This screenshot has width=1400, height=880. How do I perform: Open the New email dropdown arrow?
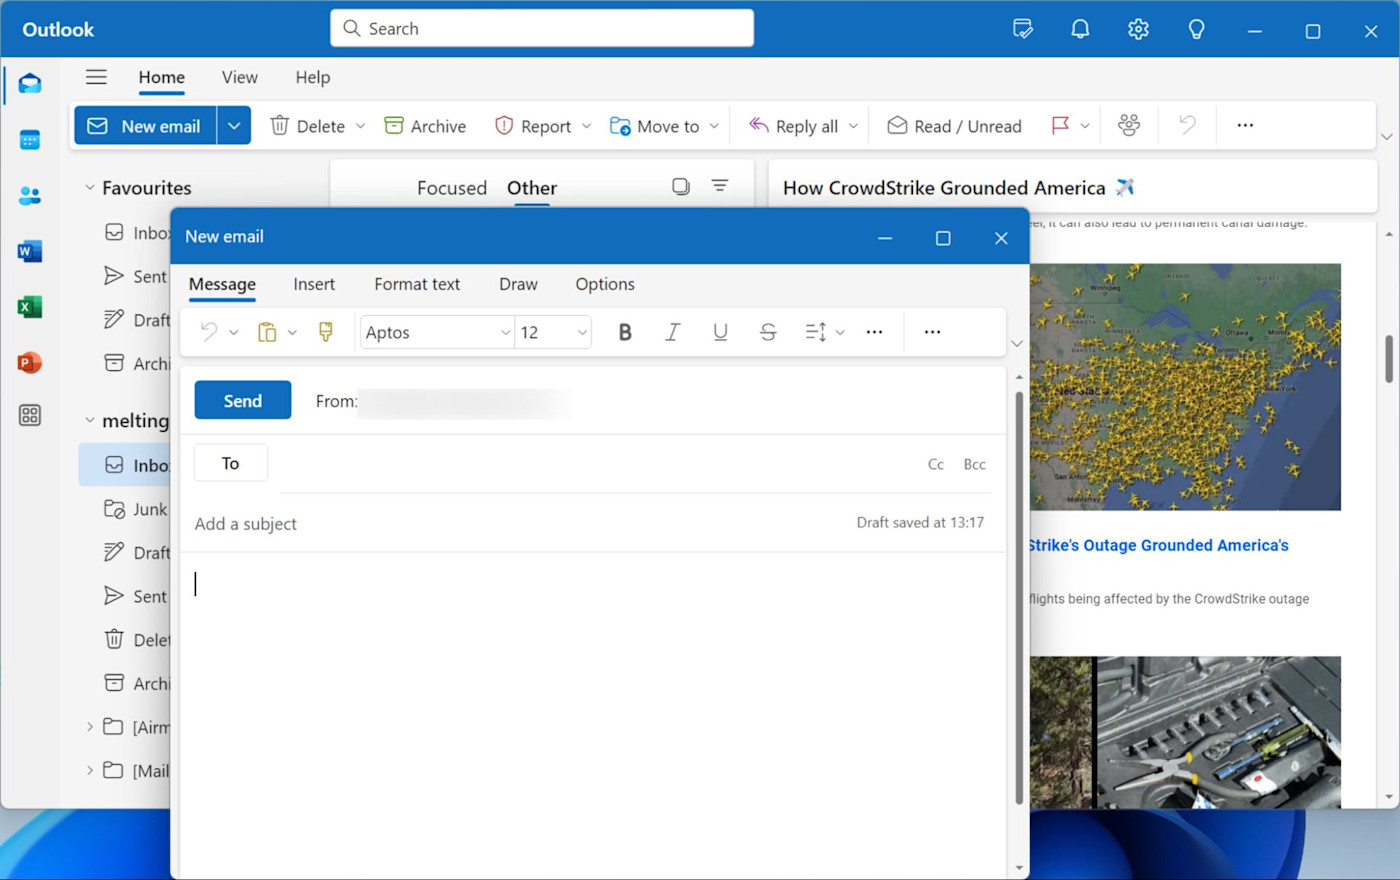point(234,126)
